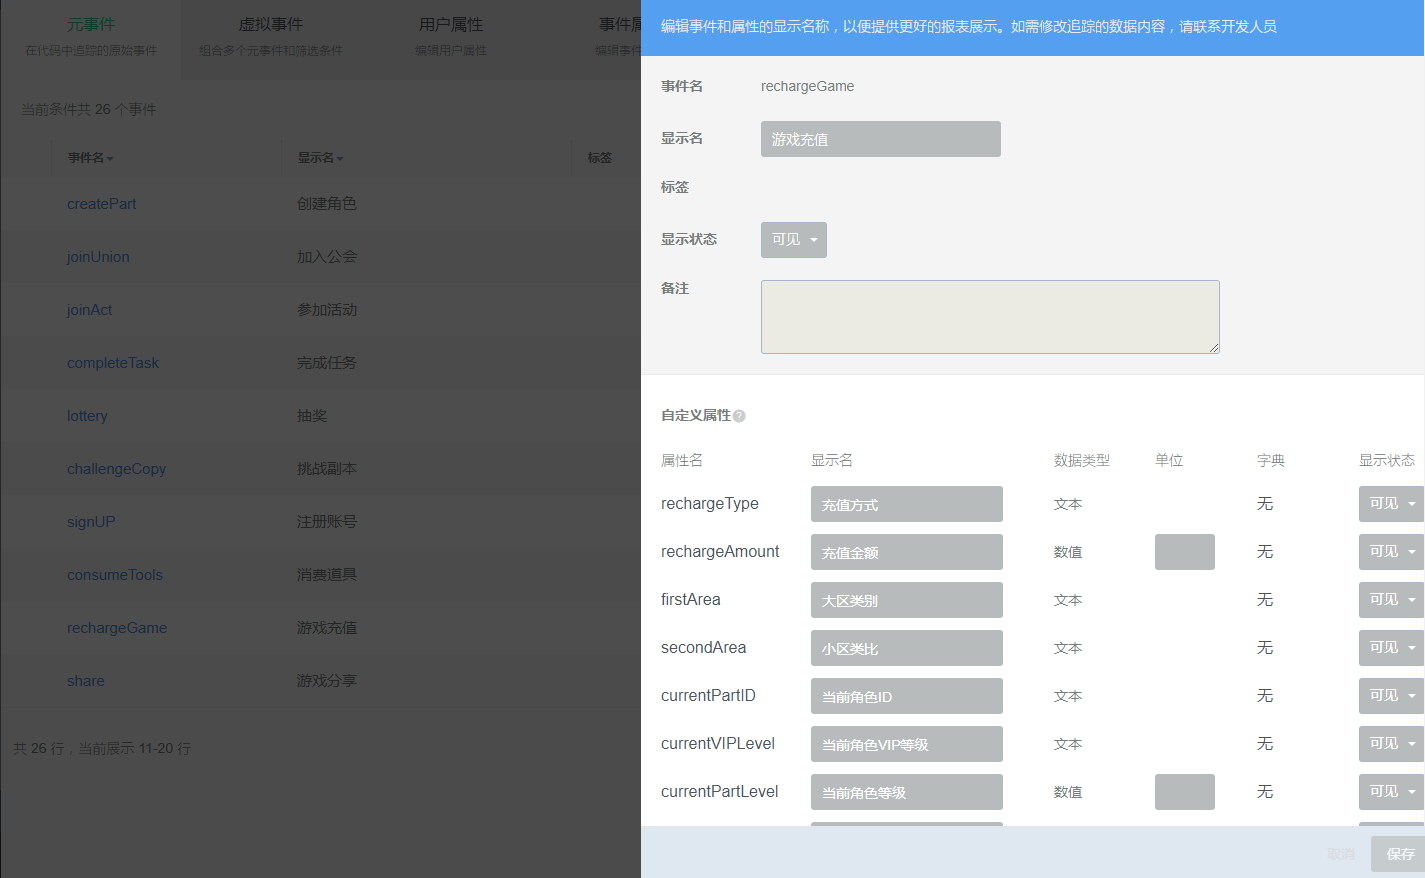Open the joinUnion event link

coord(98,257)
